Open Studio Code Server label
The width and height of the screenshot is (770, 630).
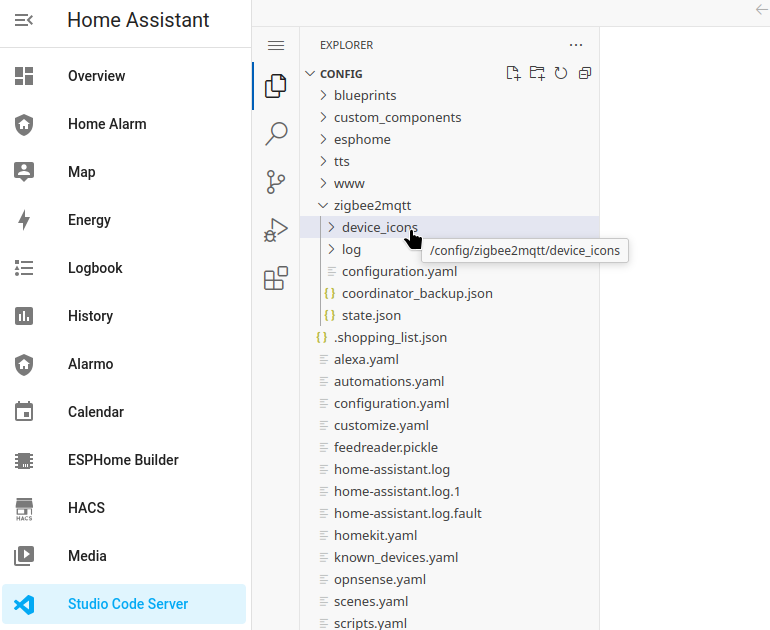[128, 604]
